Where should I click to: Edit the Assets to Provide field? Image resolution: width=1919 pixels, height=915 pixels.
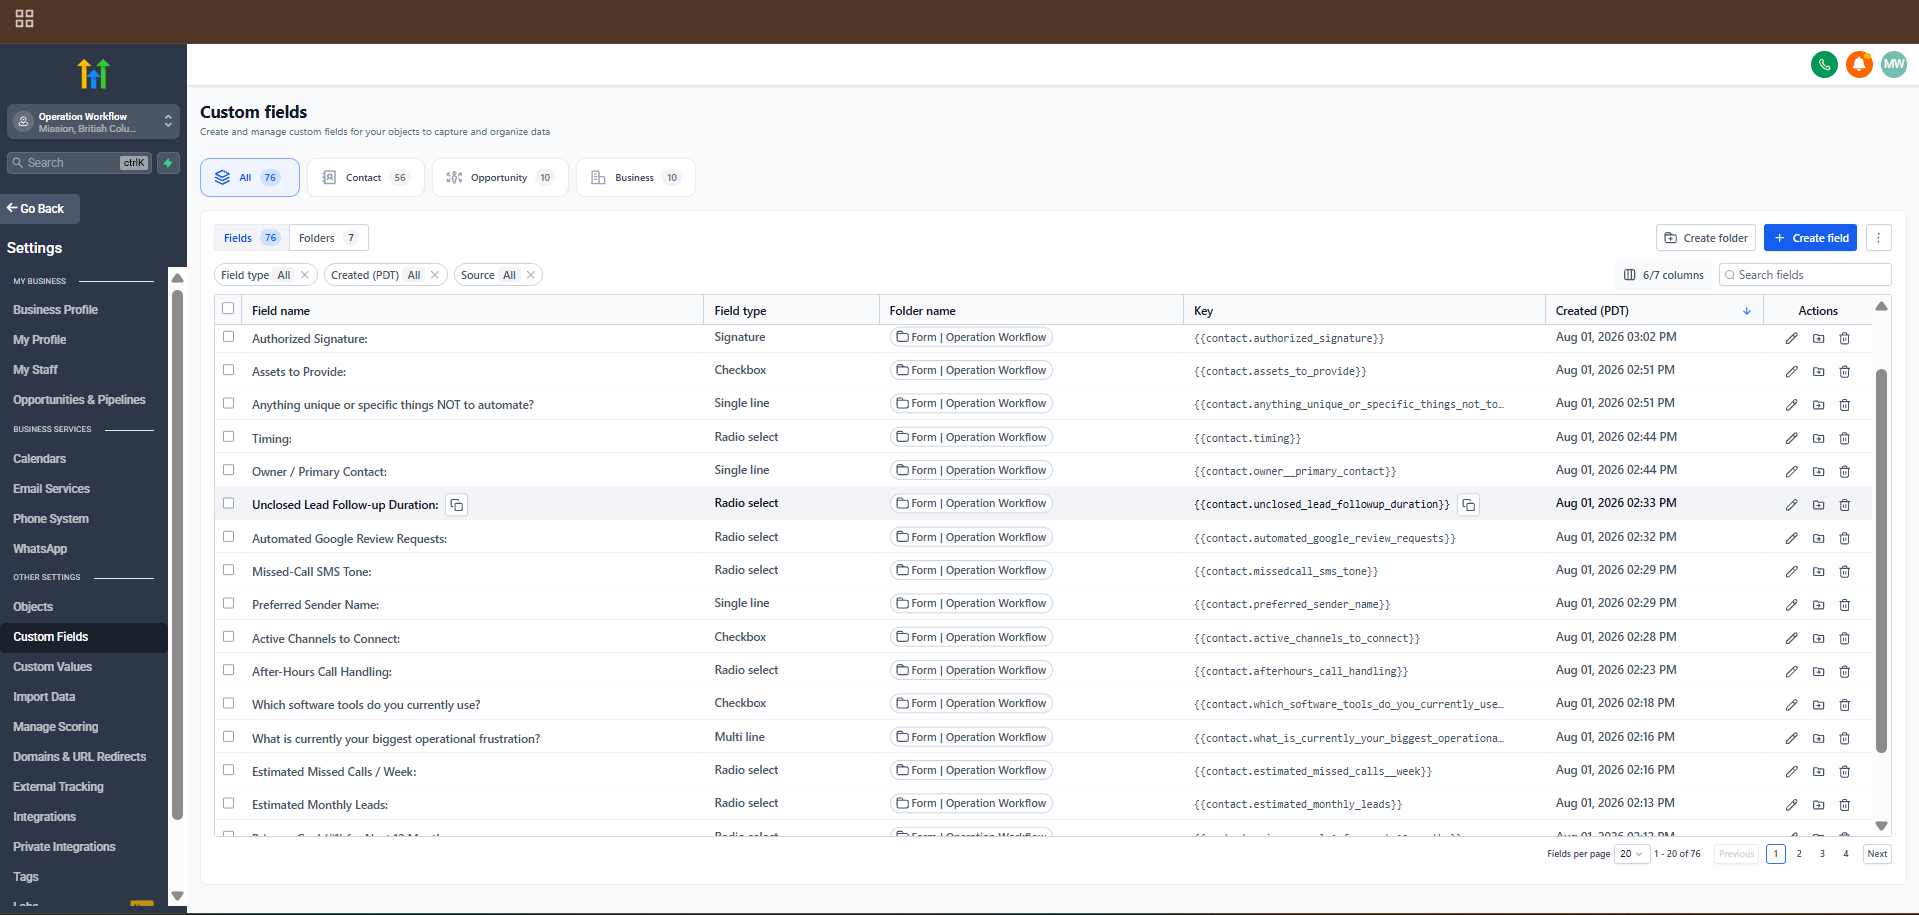tap(1792, 372)
